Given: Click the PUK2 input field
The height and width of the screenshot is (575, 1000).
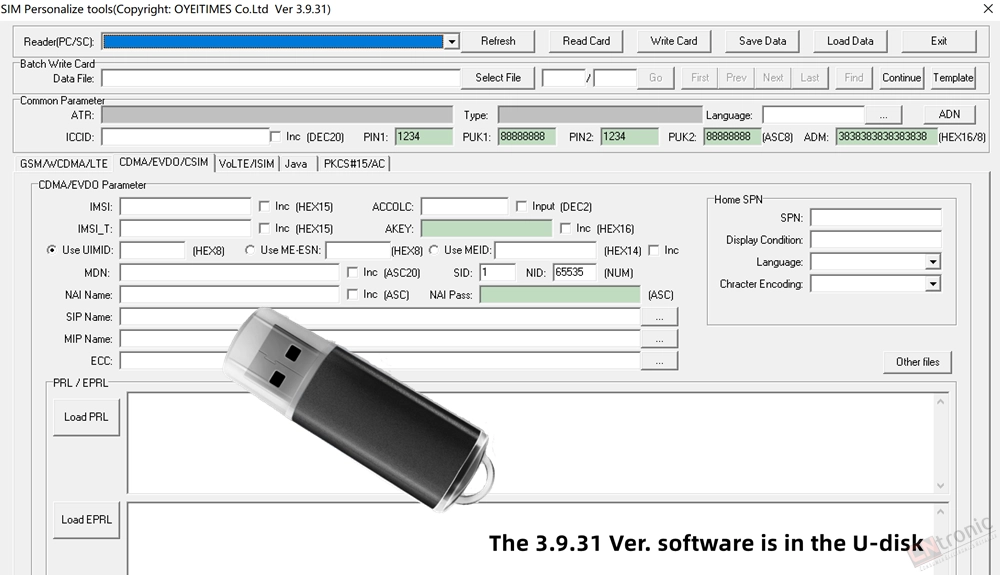Looking at the screenshot, I should [x=732, y=137].
